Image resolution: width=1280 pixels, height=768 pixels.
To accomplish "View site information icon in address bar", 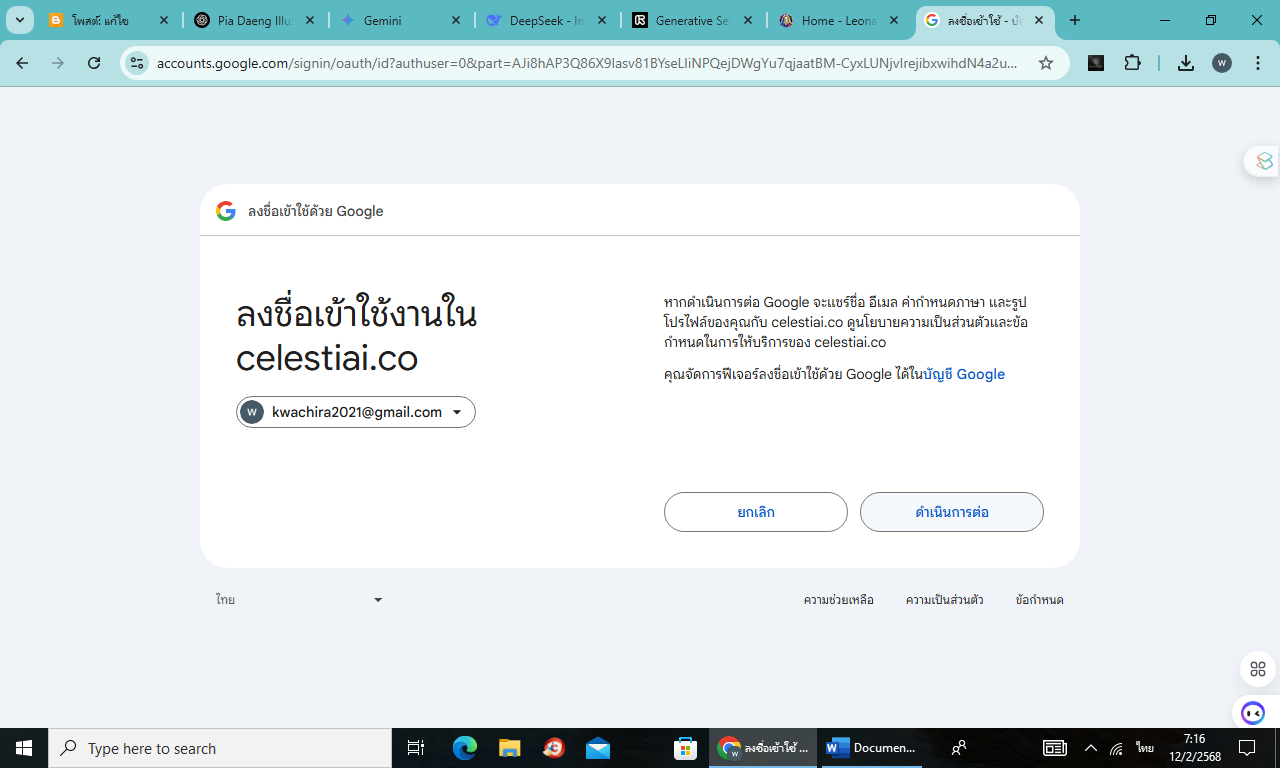I will coord(137,63).
